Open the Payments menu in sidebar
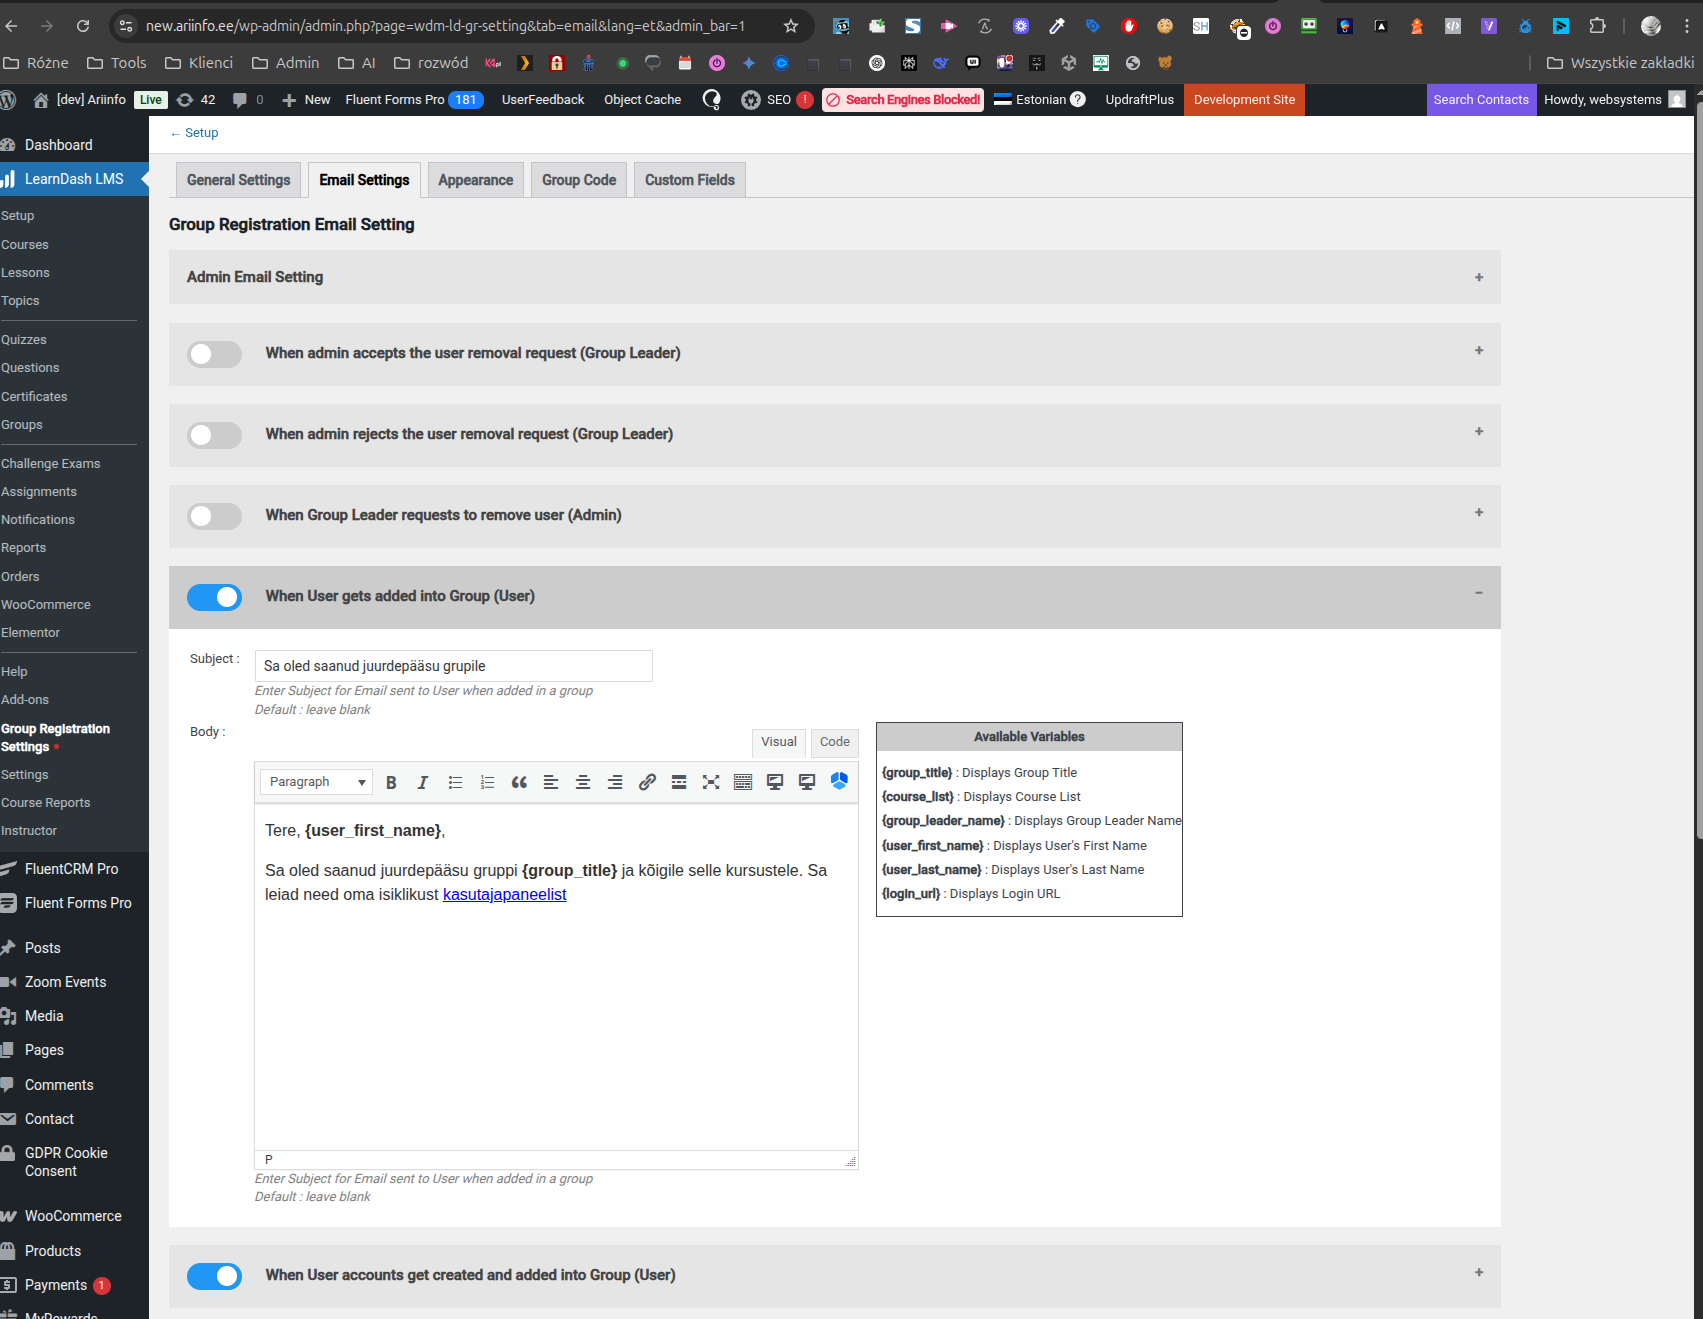This screenshot has height=1319, width=1703. (56, 1285)
